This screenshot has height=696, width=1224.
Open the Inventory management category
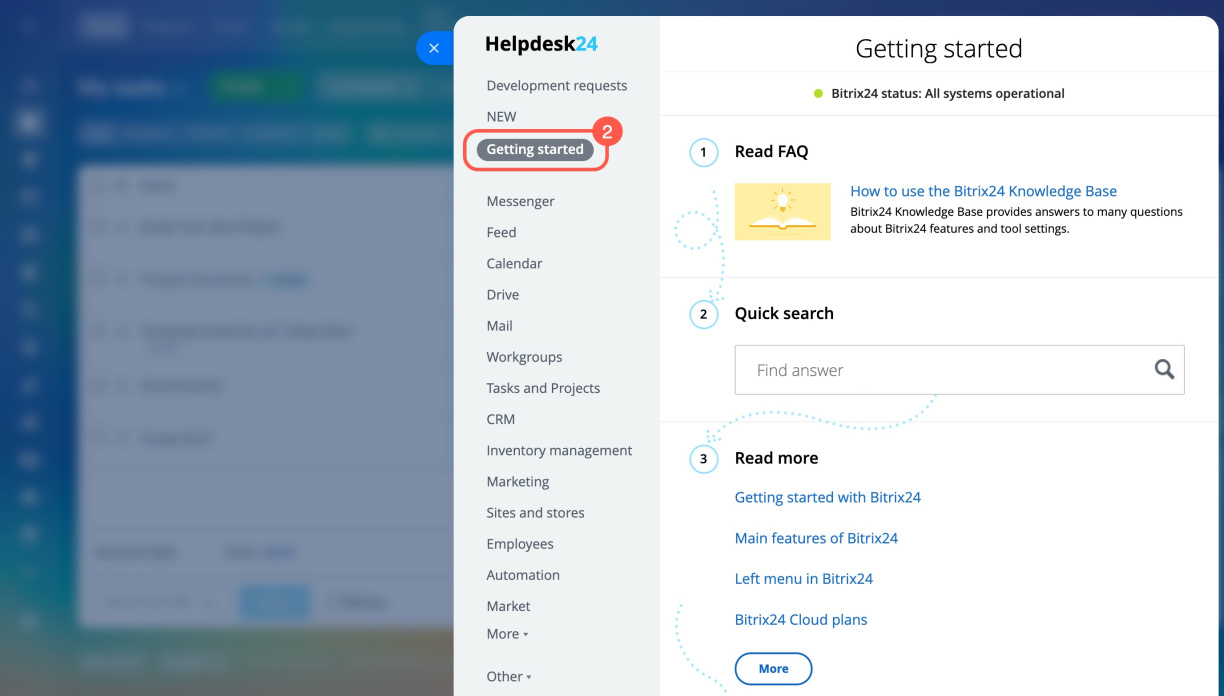pyautogui.click(x=559, y=450)
